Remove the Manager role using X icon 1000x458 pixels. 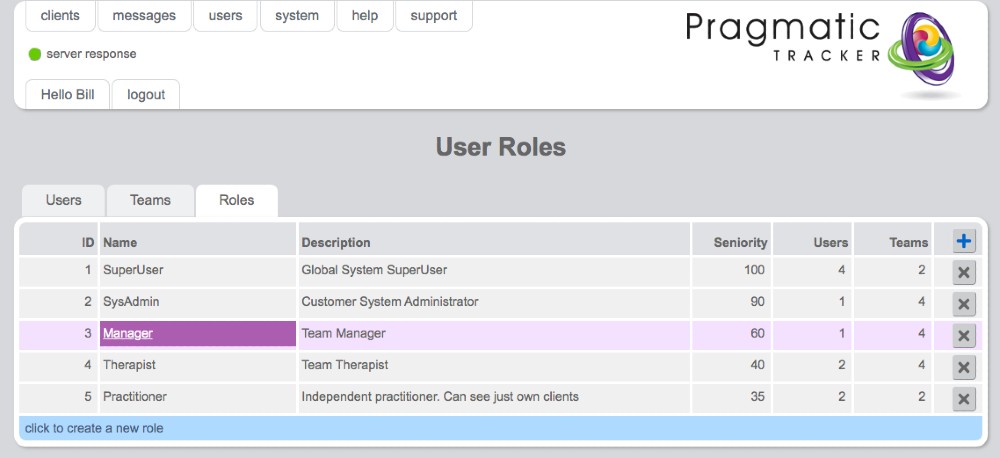tap(963, 336)
